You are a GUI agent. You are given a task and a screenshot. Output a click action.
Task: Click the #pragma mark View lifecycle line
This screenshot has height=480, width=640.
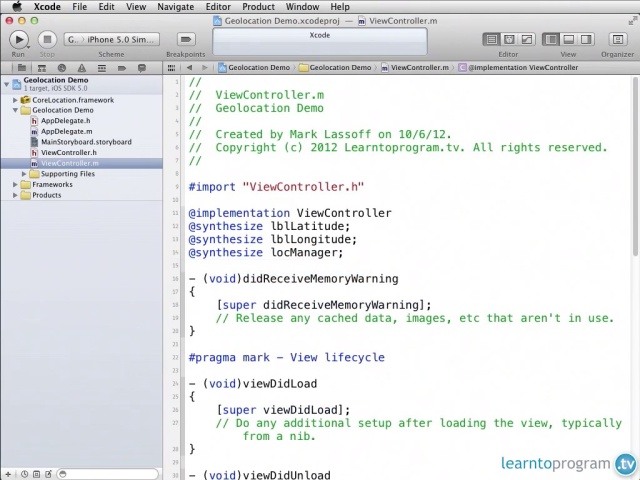coord(287,358)
